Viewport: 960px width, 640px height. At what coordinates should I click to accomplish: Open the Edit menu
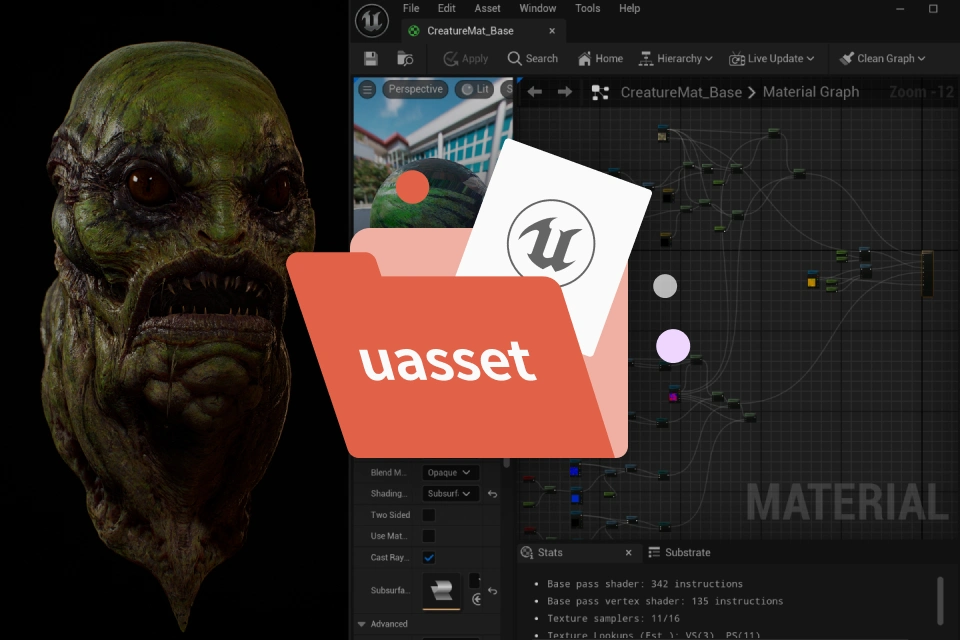[446, 8]
